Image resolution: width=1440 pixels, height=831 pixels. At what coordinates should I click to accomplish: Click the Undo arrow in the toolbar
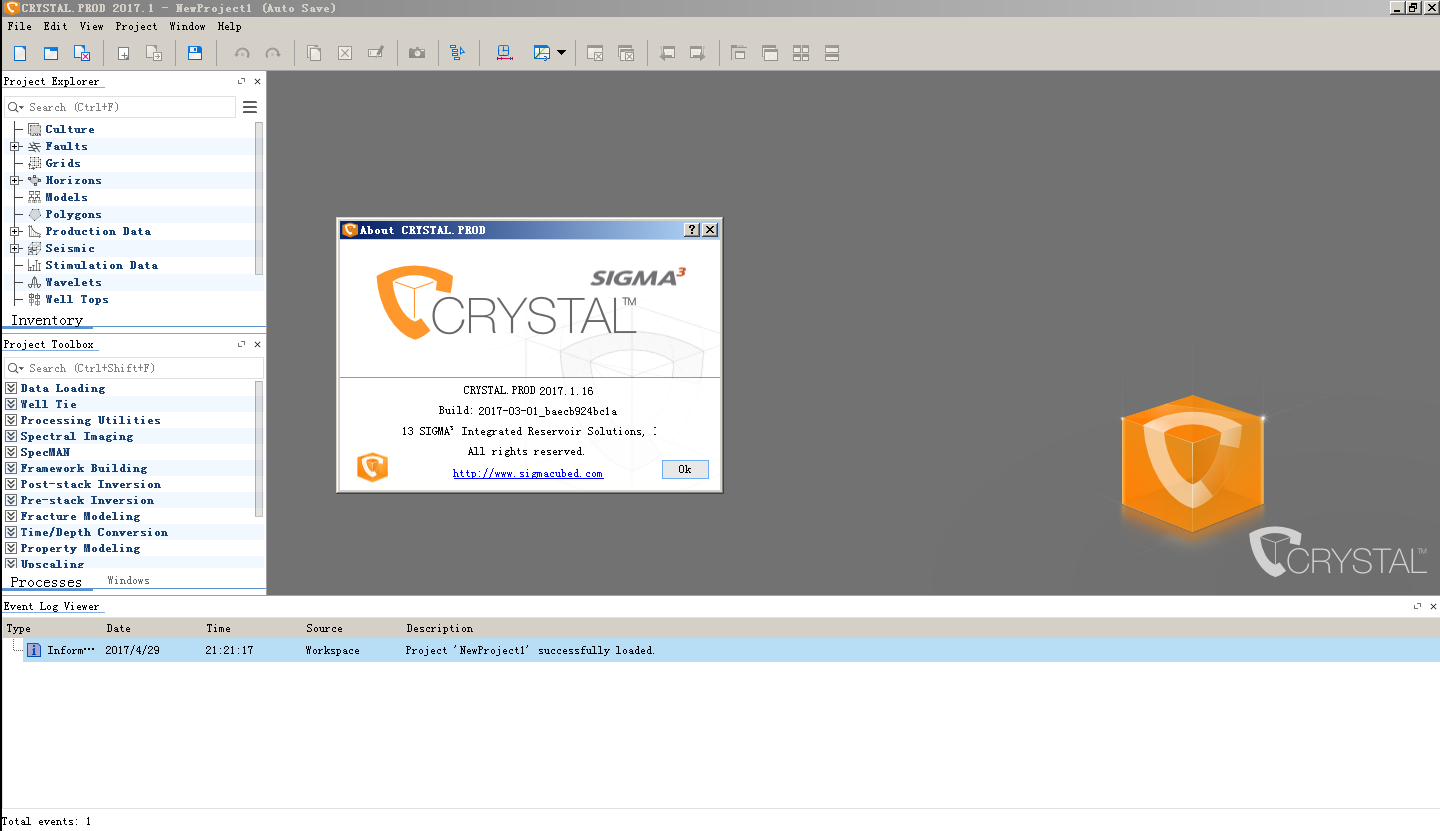[242, 53]
